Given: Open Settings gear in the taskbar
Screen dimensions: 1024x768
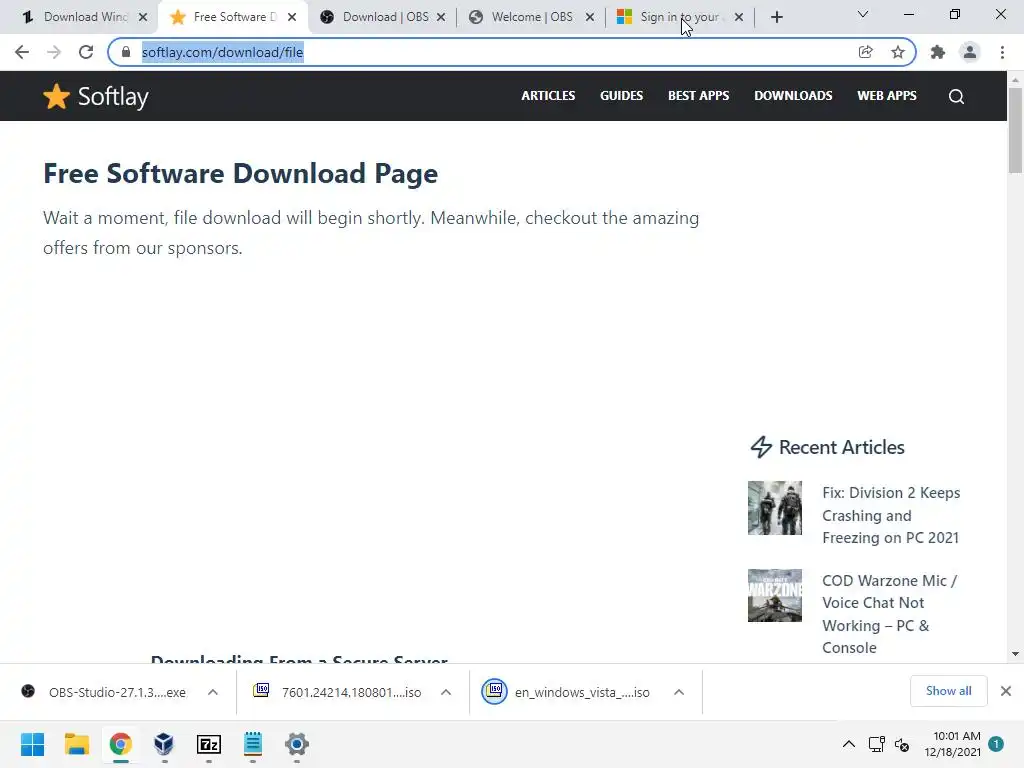Looking at the screenshot, I should pyautogui.click(x=296, y=744).
